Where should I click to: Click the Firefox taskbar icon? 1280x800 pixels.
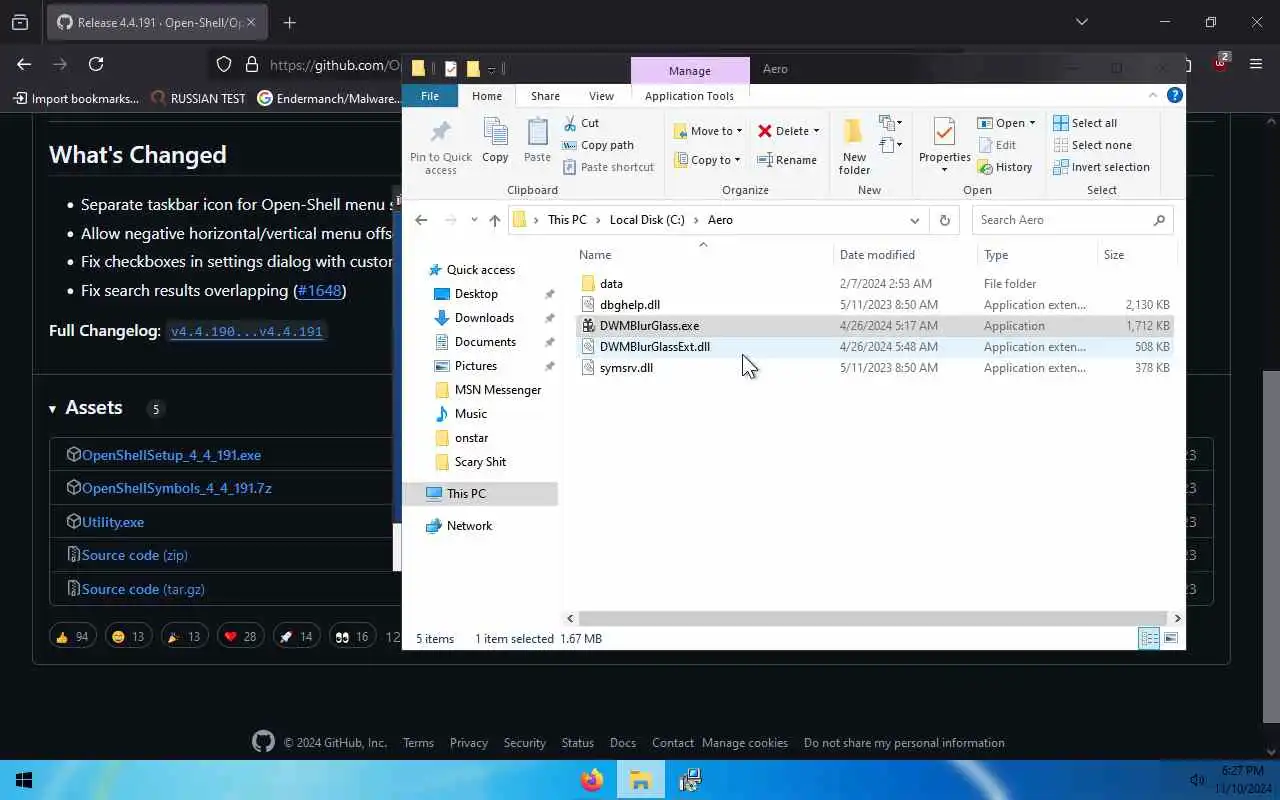tap(592, 780)
